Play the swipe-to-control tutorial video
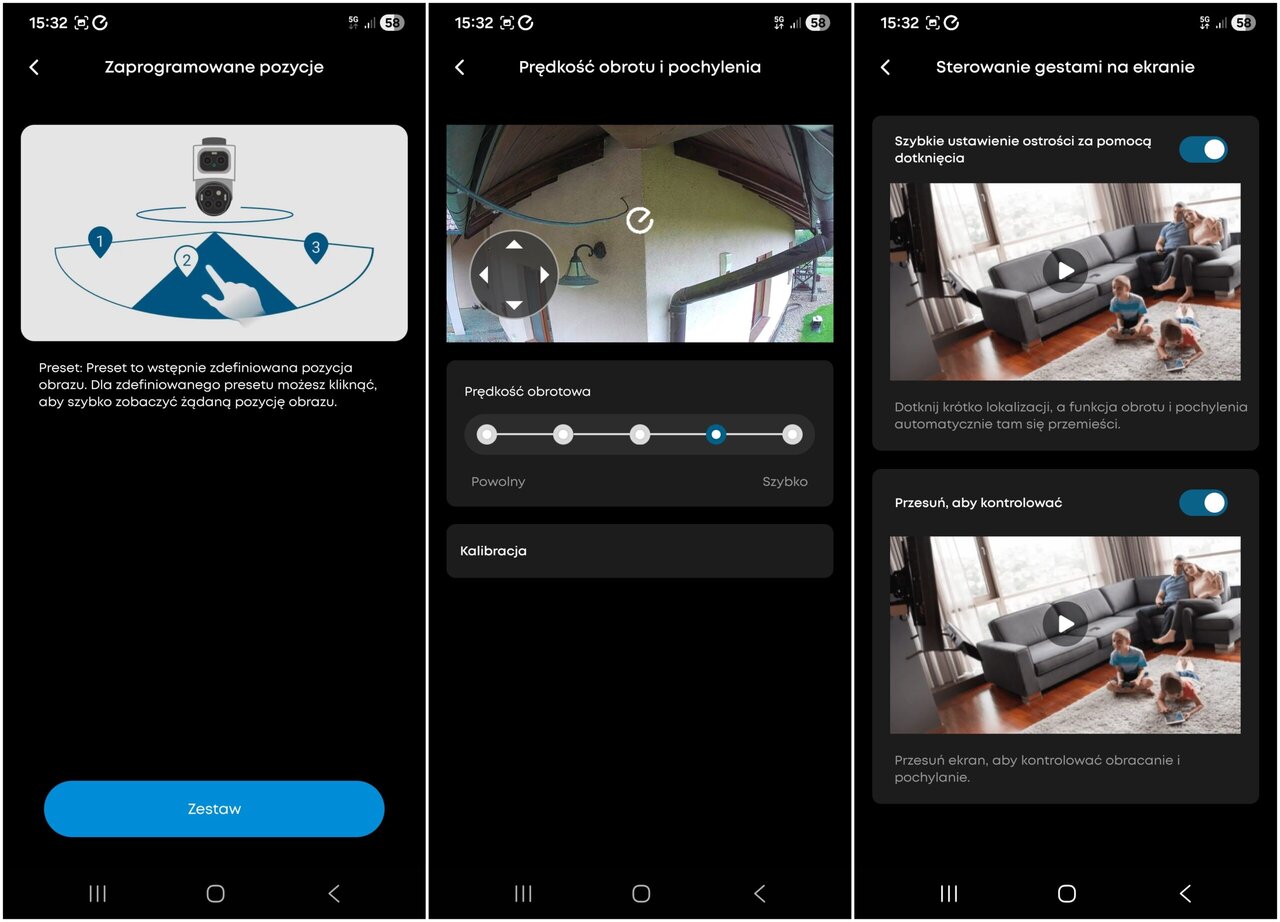Image resolution: width=1280 pixels, height=922 pixels. 1065,624
